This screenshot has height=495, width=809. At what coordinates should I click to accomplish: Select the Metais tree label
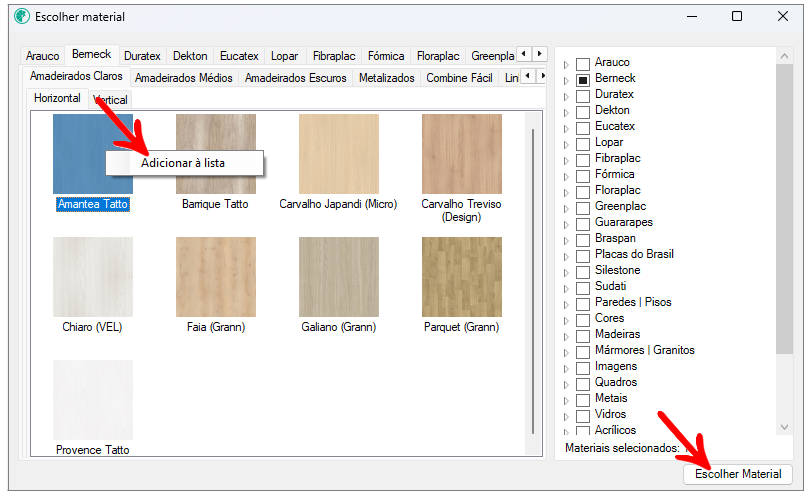611,398
